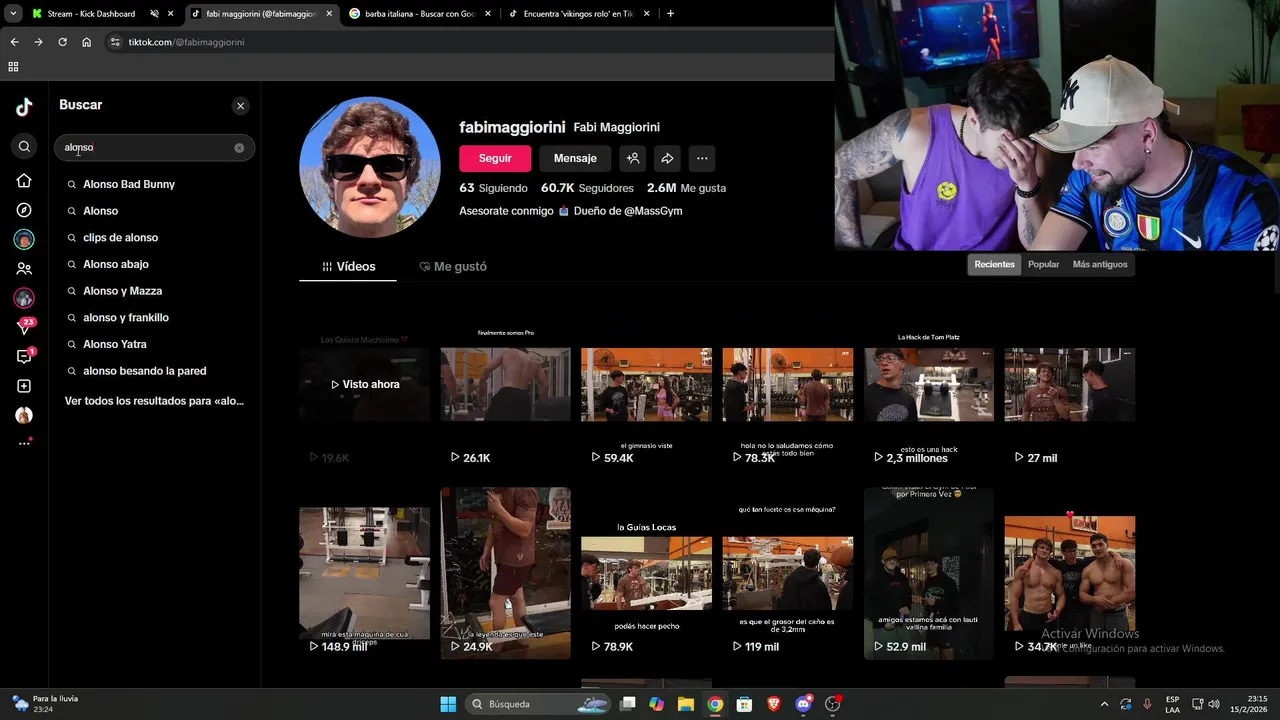Open fabimaggiorini profile picture
1280x720 pixels.
click(x=370, y=167)
